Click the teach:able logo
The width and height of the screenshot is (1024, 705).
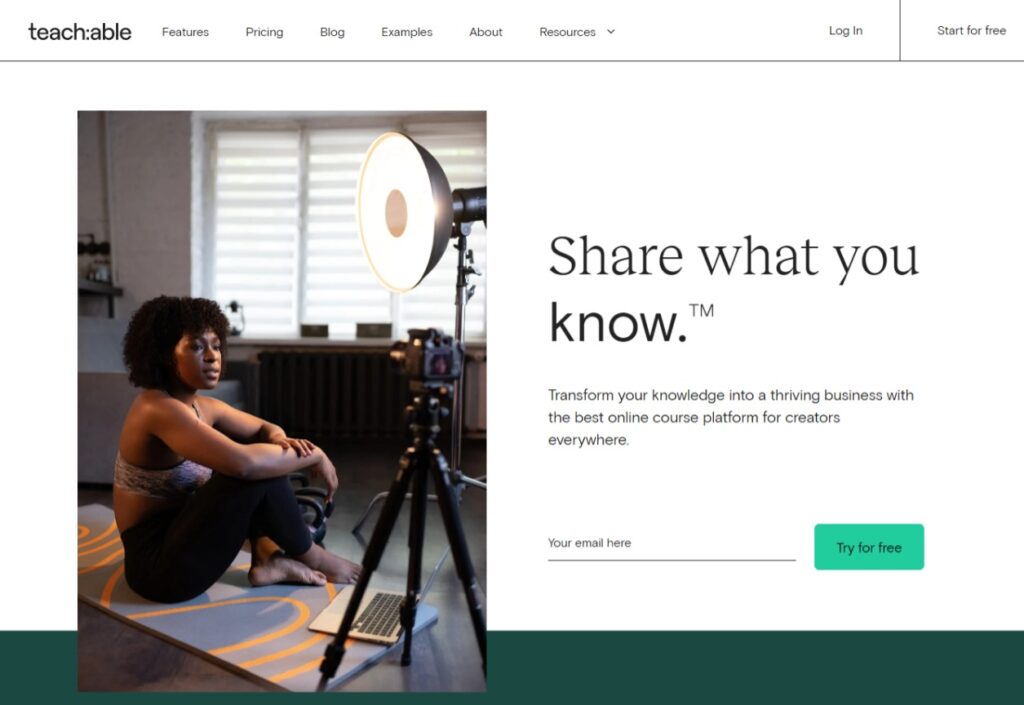click(x=80, y=32)
